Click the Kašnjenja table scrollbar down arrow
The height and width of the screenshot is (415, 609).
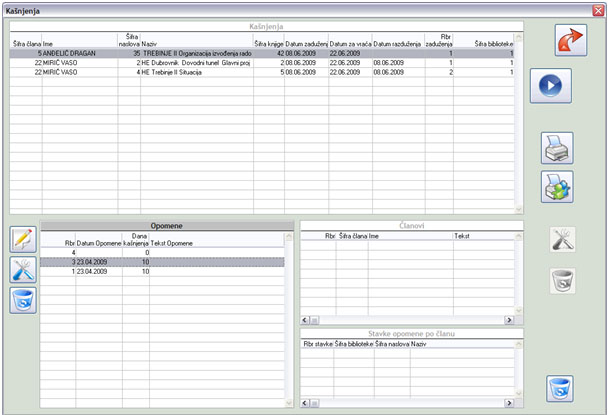point(520,207)
